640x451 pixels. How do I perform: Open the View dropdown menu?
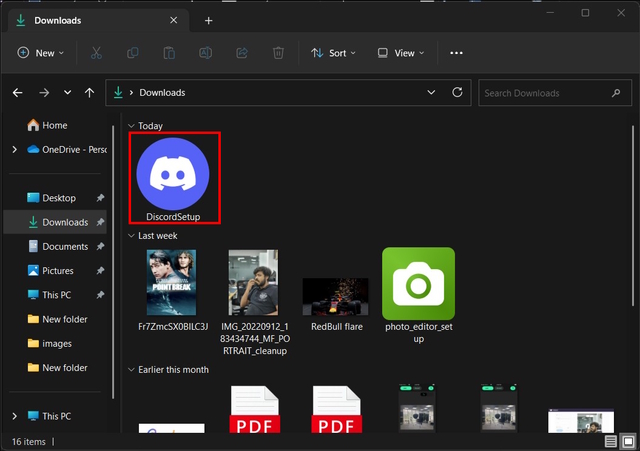401,53
